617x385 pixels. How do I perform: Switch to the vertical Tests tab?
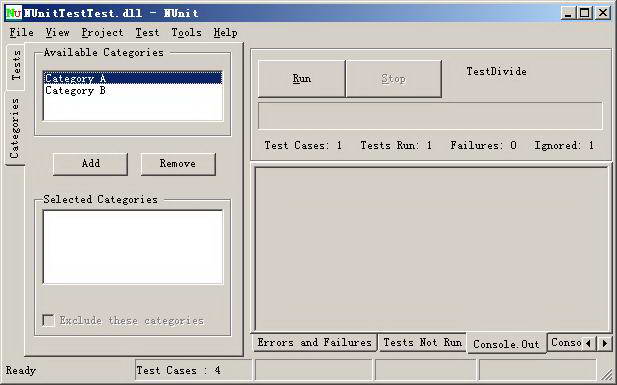click(x=16, y=65)
